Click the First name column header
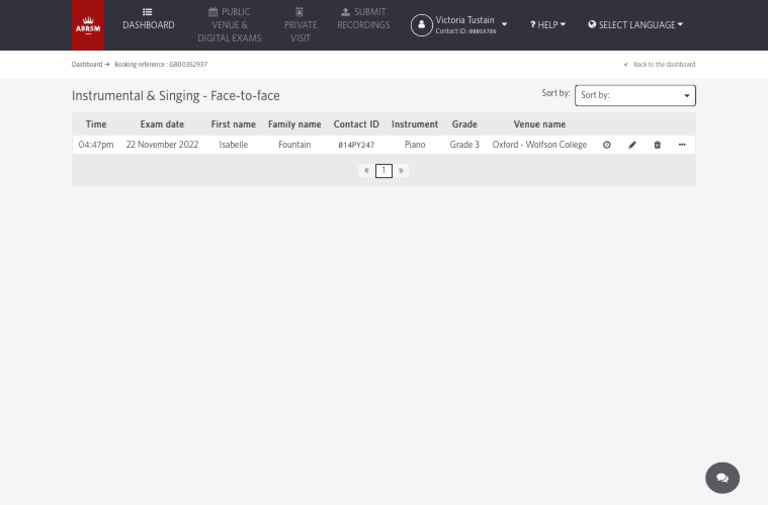Viewport: 768px width, 505px height. [x=233, y=124]
